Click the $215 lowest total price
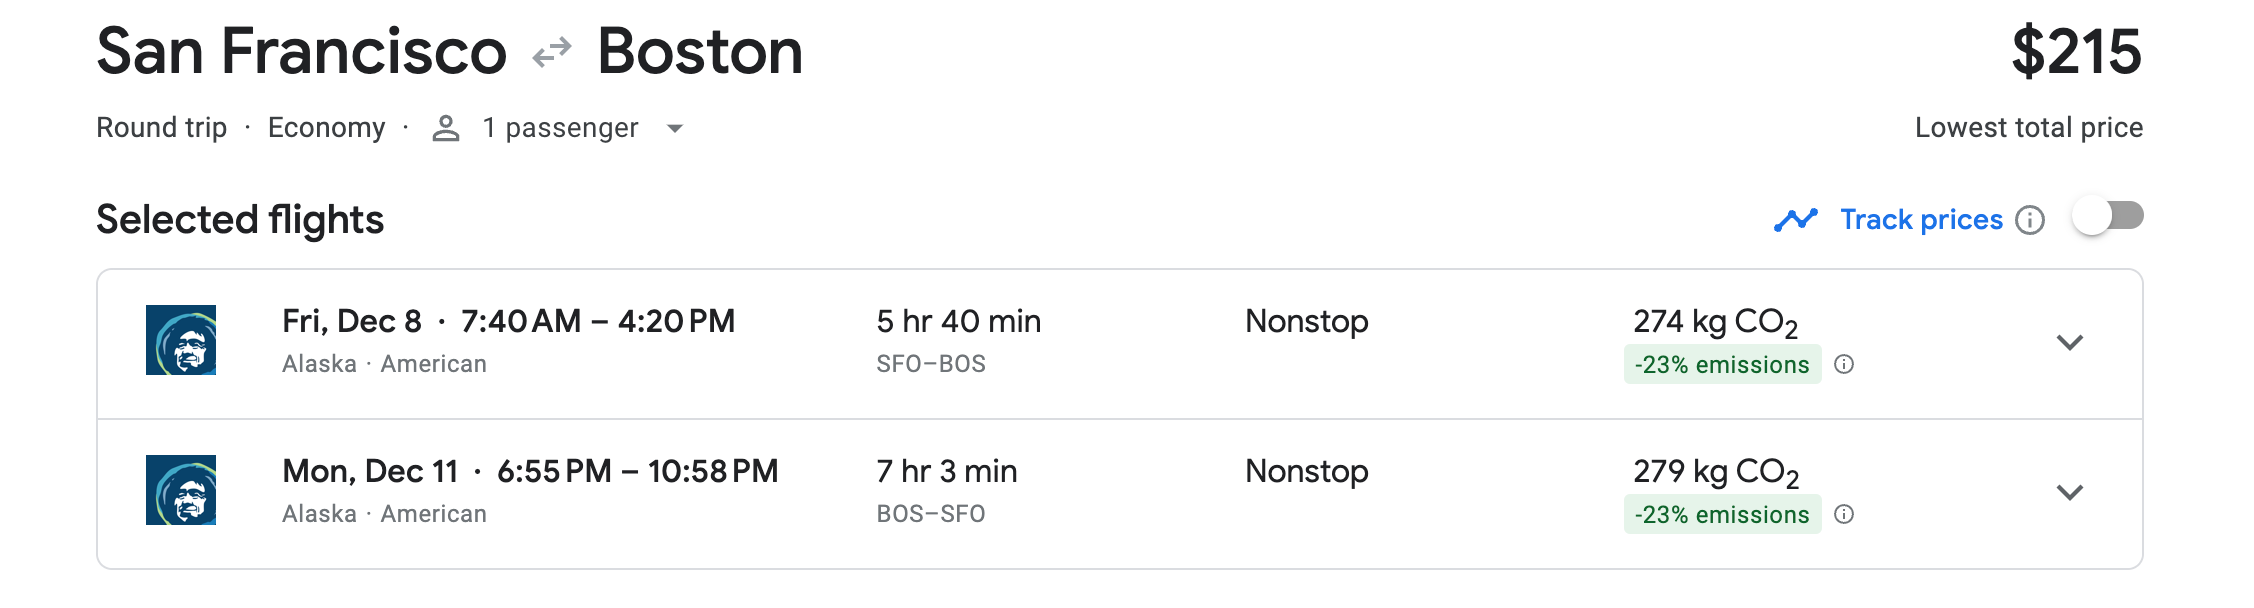The image size is (2254, 608). coord(2076,52)
